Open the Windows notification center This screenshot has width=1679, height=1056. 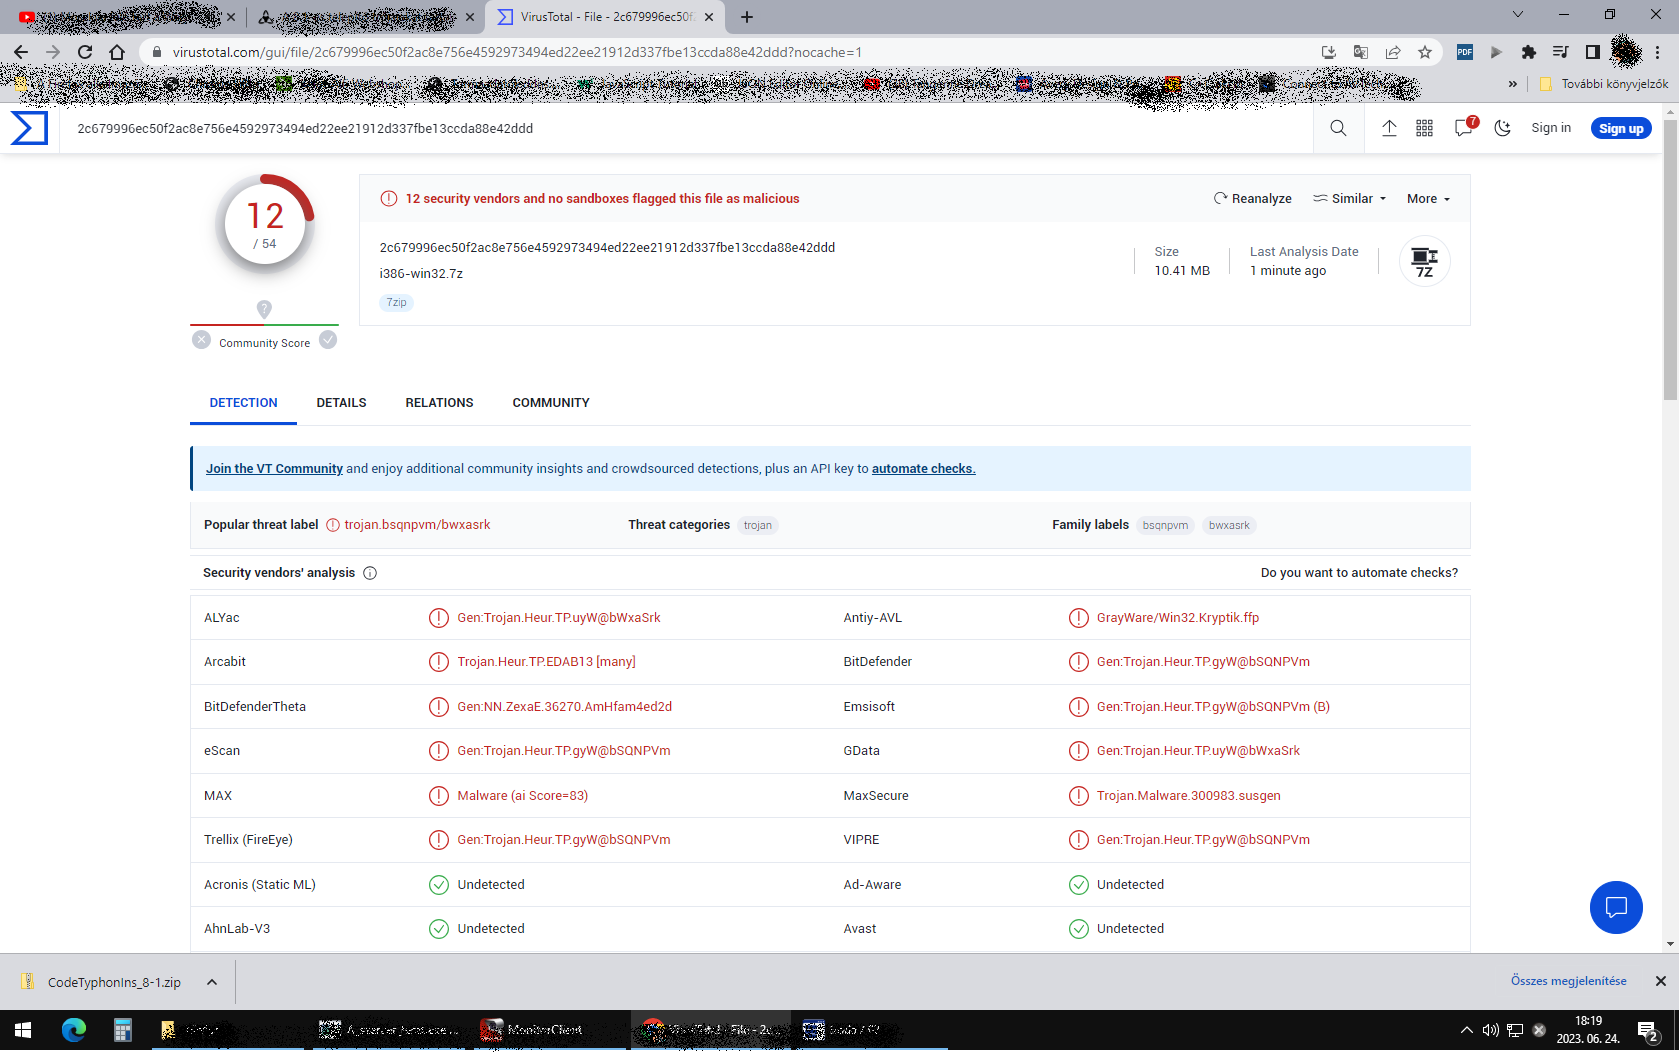pos(1648,1030)
